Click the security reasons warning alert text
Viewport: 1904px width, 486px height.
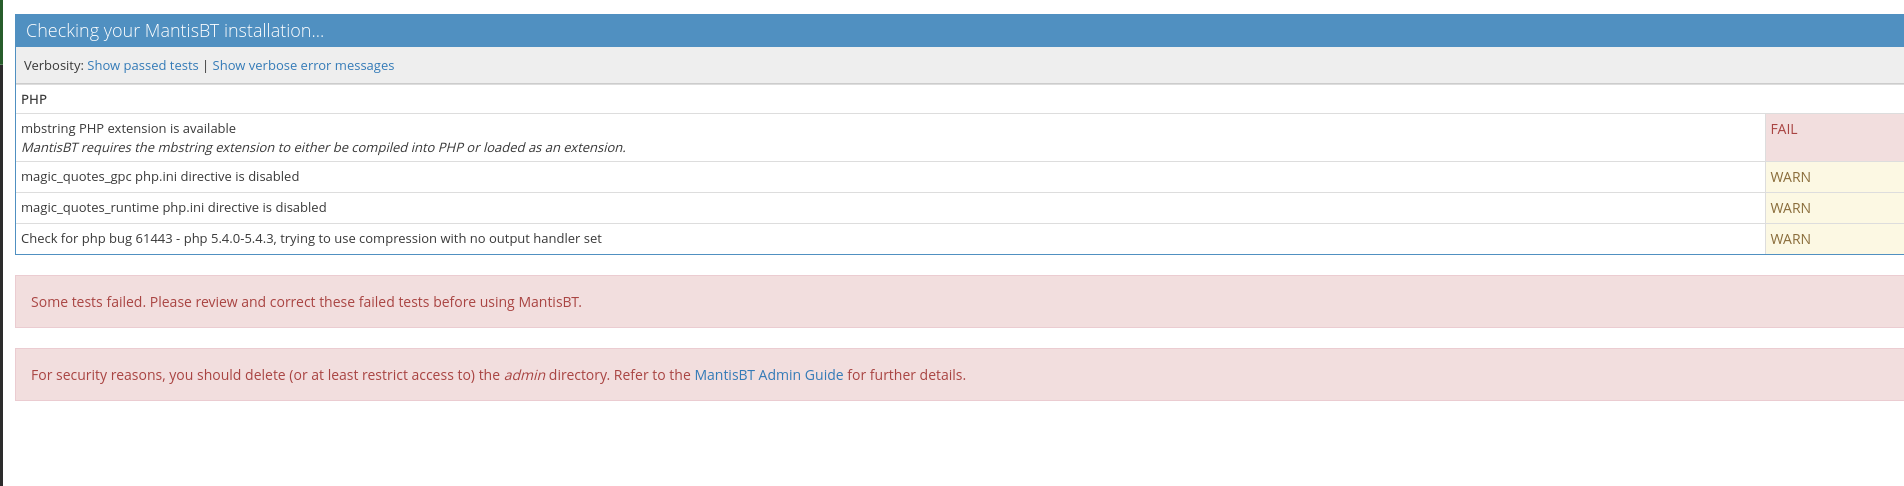498,375
